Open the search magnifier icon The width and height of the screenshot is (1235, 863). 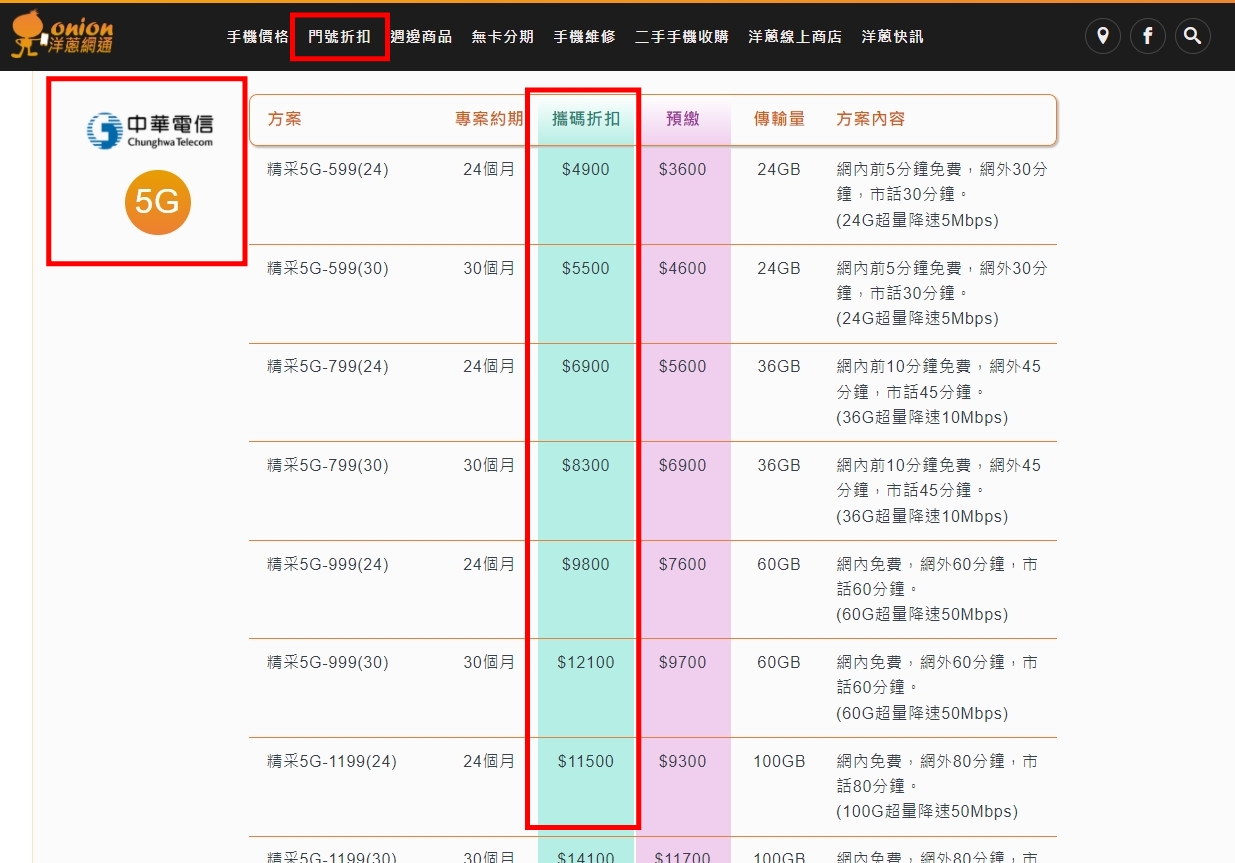(x=1192, y=37)
